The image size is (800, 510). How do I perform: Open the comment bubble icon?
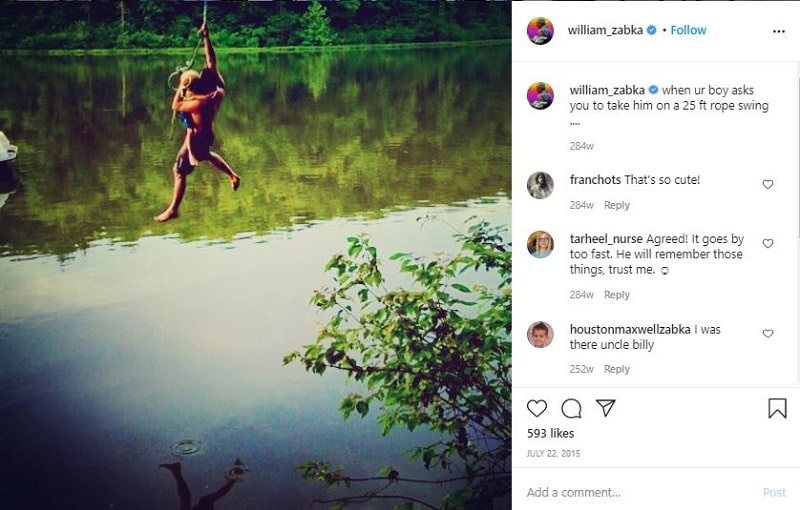coord(571,409)
